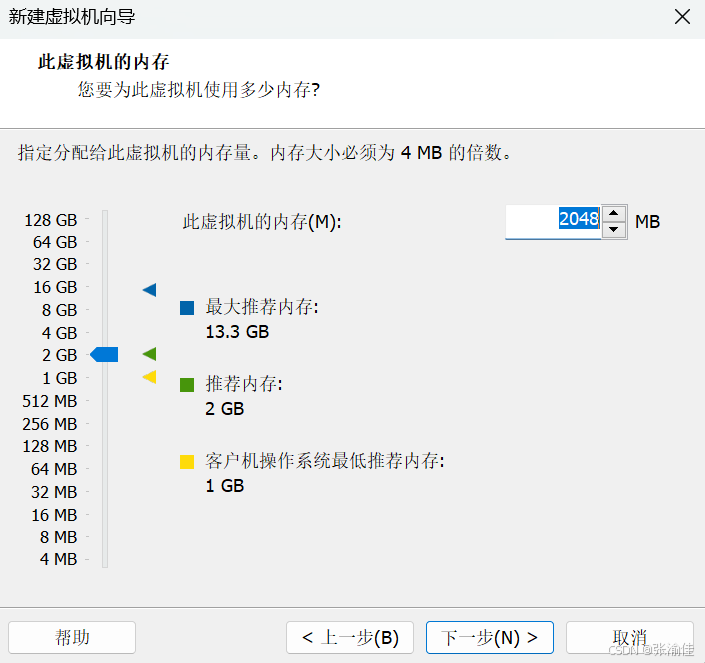Image resolution: width=705 pixels, height=663 pixels.
Task: Click the 13.3 GB maximum memory value
Action: click(x=237, y=332)
